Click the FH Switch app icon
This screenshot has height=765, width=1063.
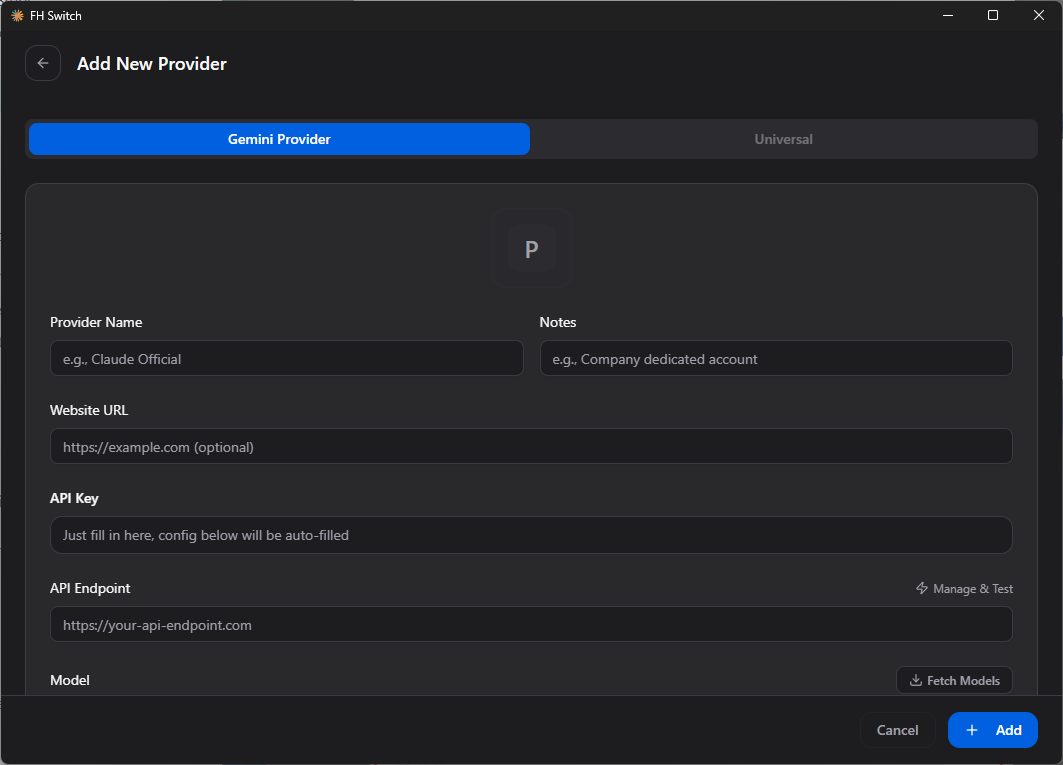point(17,16)
